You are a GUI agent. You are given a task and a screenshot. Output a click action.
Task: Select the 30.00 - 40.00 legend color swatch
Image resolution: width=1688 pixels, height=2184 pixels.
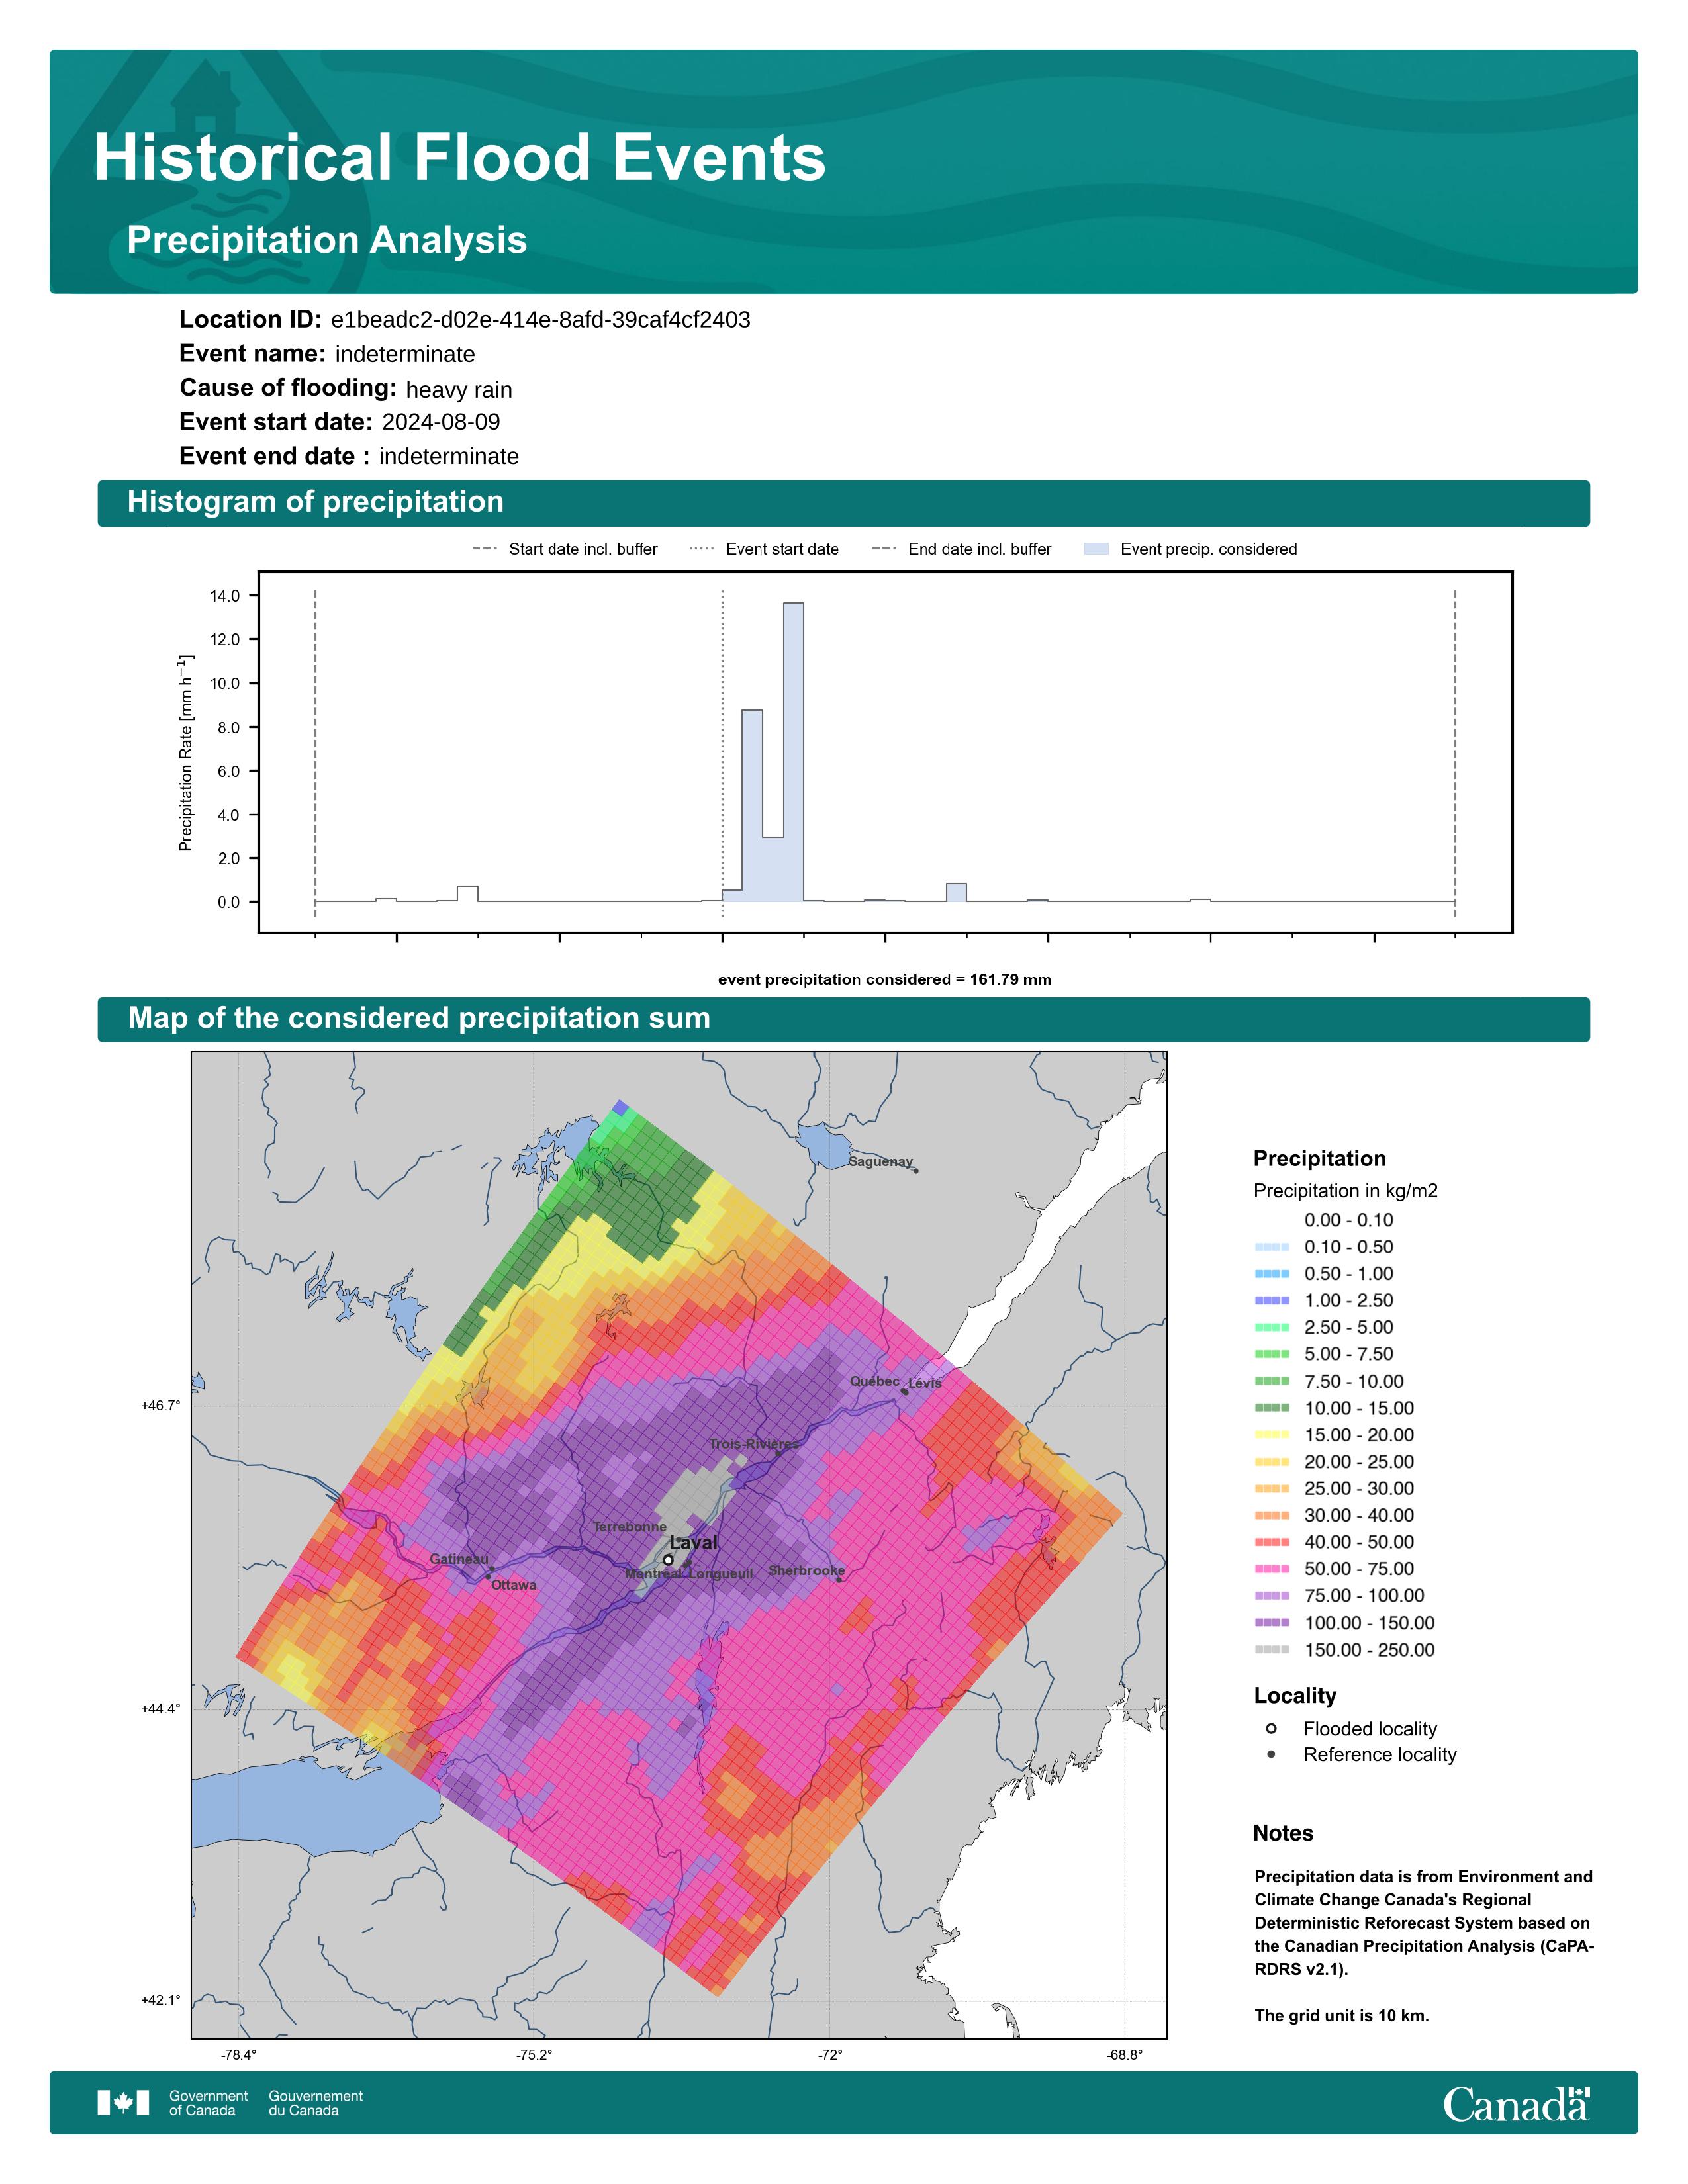pyautogui.click(x=1272, y=1516)
